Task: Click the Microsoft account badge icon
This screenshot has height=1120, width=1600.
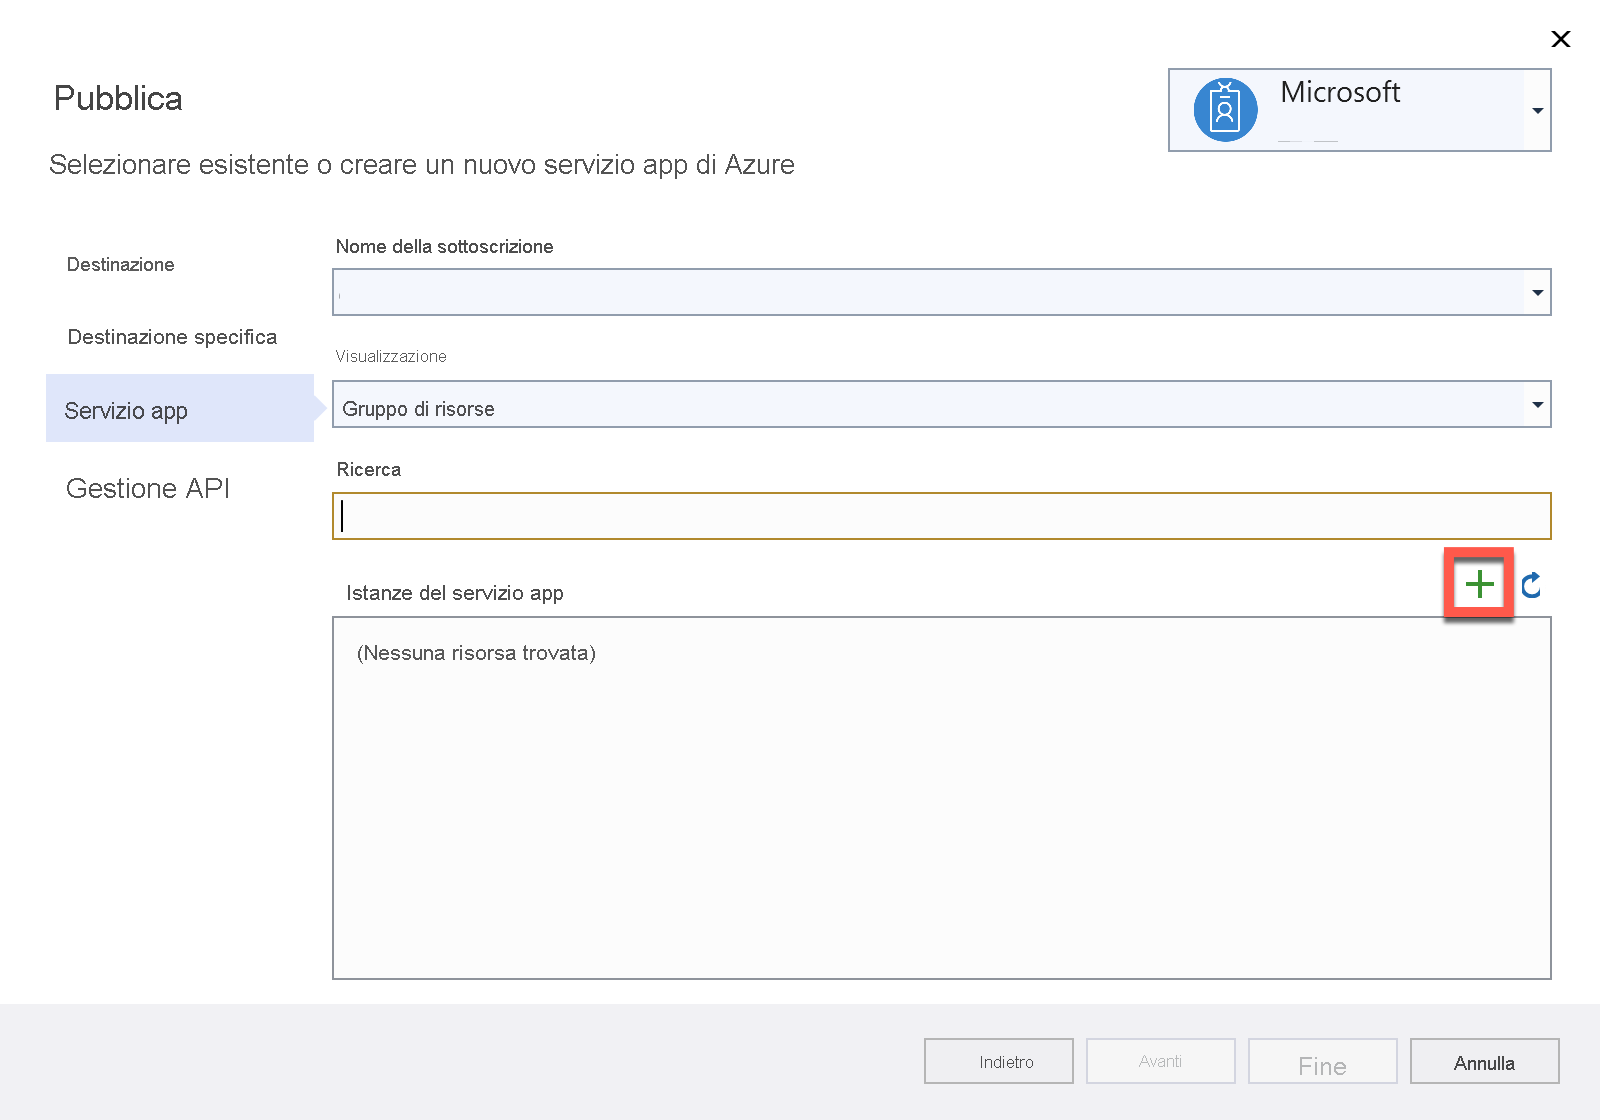Action: pyautogui.click(x=1225, y=109)
